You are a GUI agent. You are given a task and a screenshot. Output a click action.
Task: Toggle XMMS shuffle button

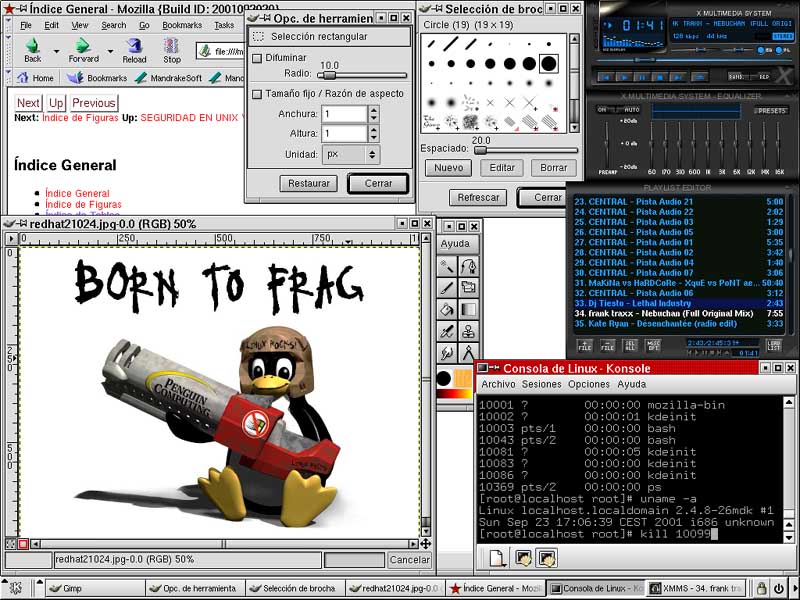[x=737, y=77]
